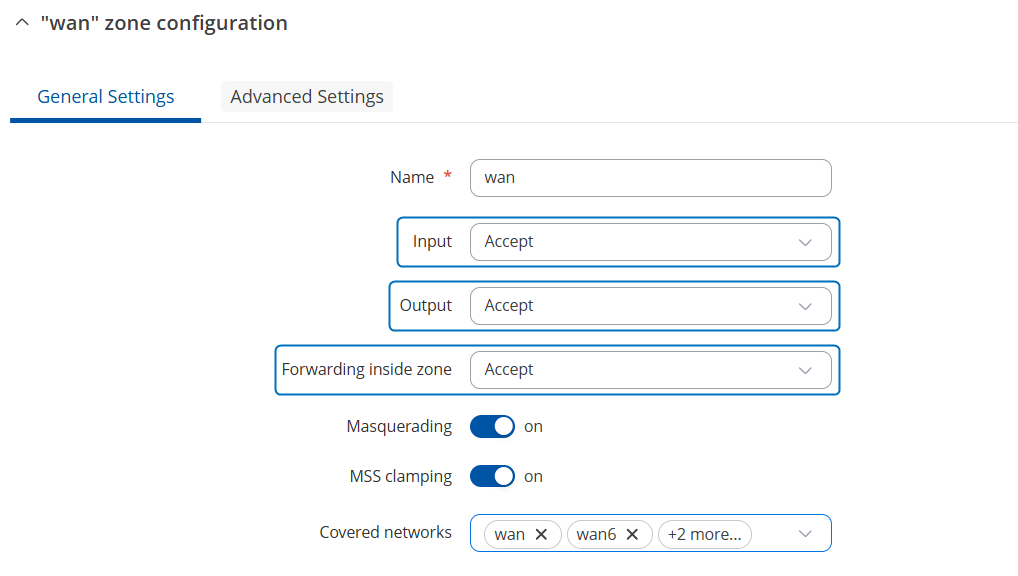Click into the Name text field
Viewport: 1018px width, 576px height.
(650, 178)
